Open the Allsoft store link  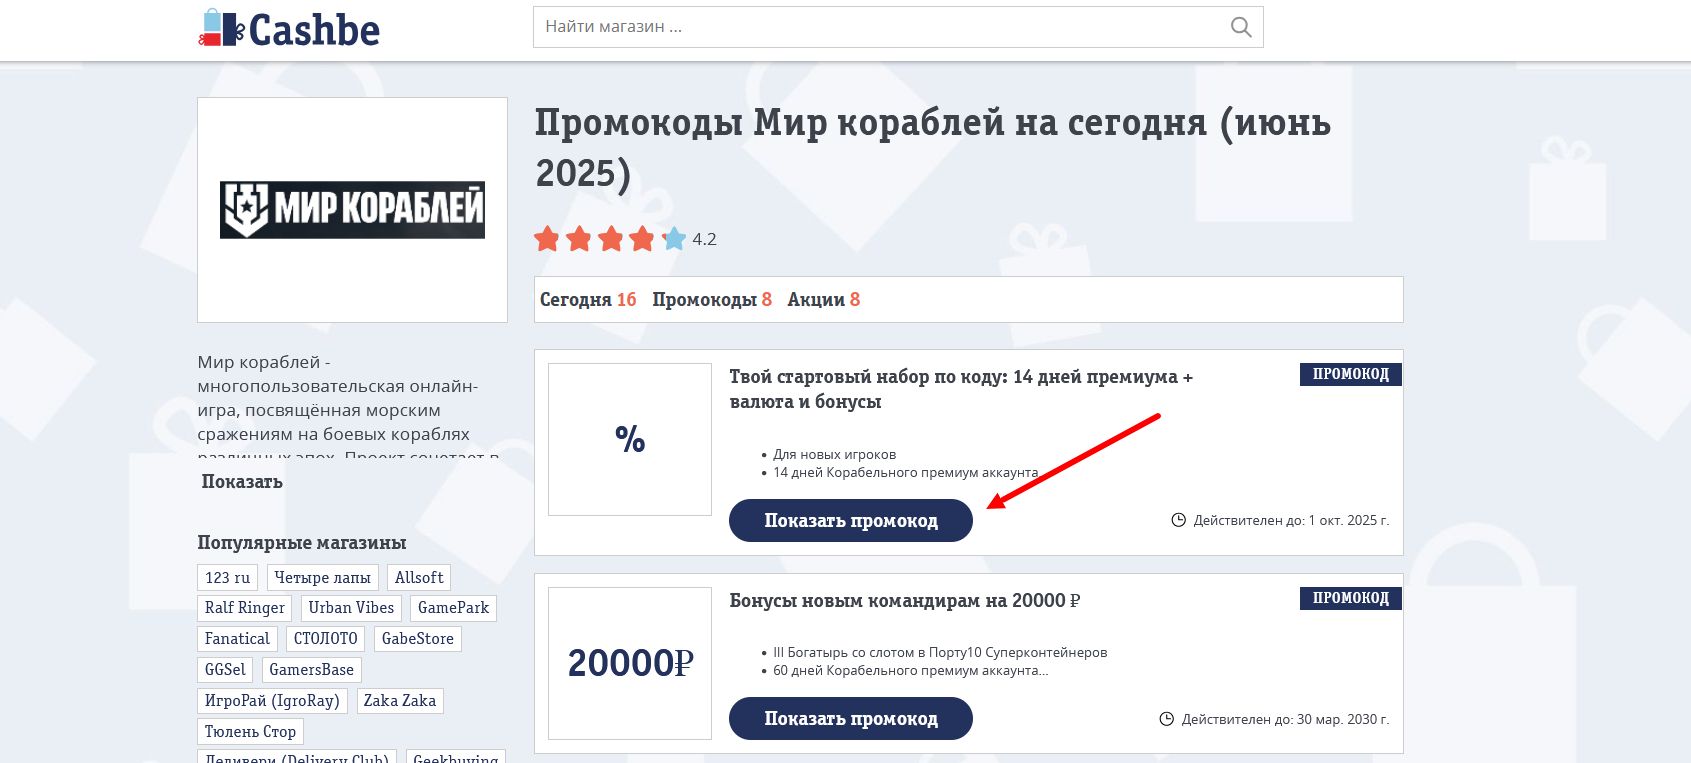click(419, 577)
